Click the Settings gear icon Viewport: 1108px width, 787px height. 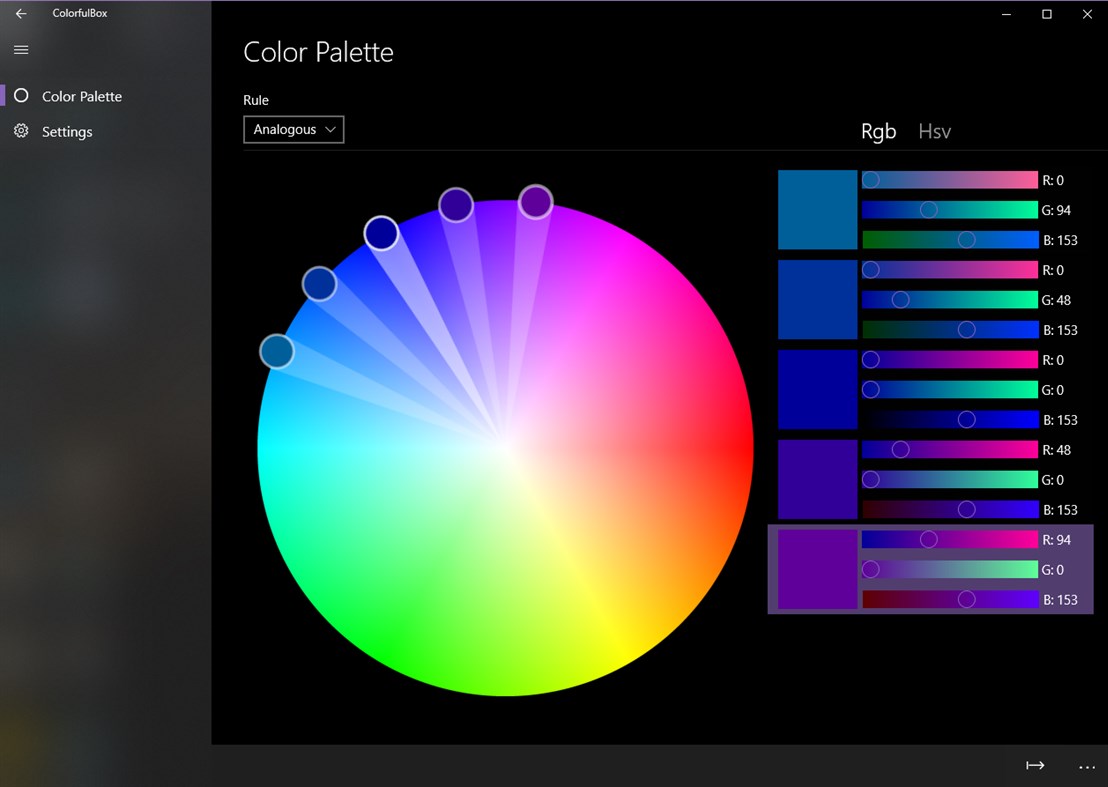tap(21, 131)
